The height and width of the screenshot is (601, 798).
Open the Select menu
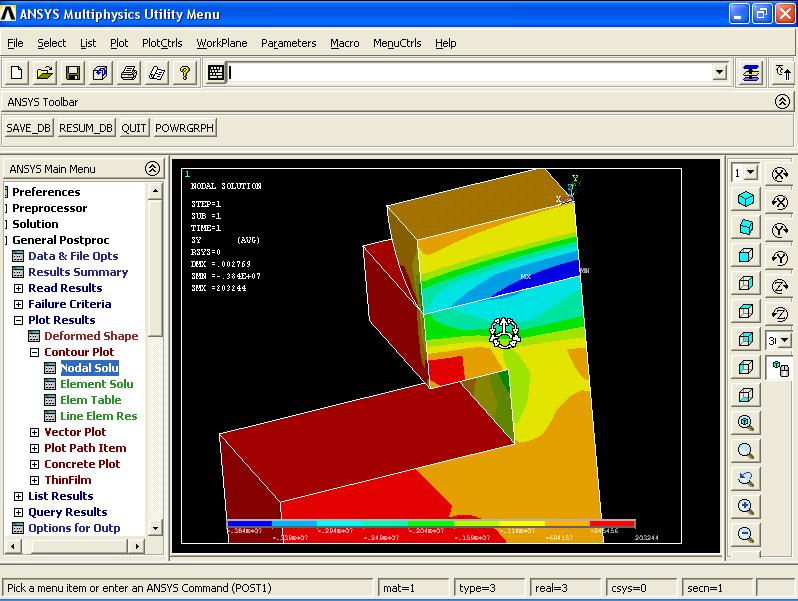coord(51,43)
